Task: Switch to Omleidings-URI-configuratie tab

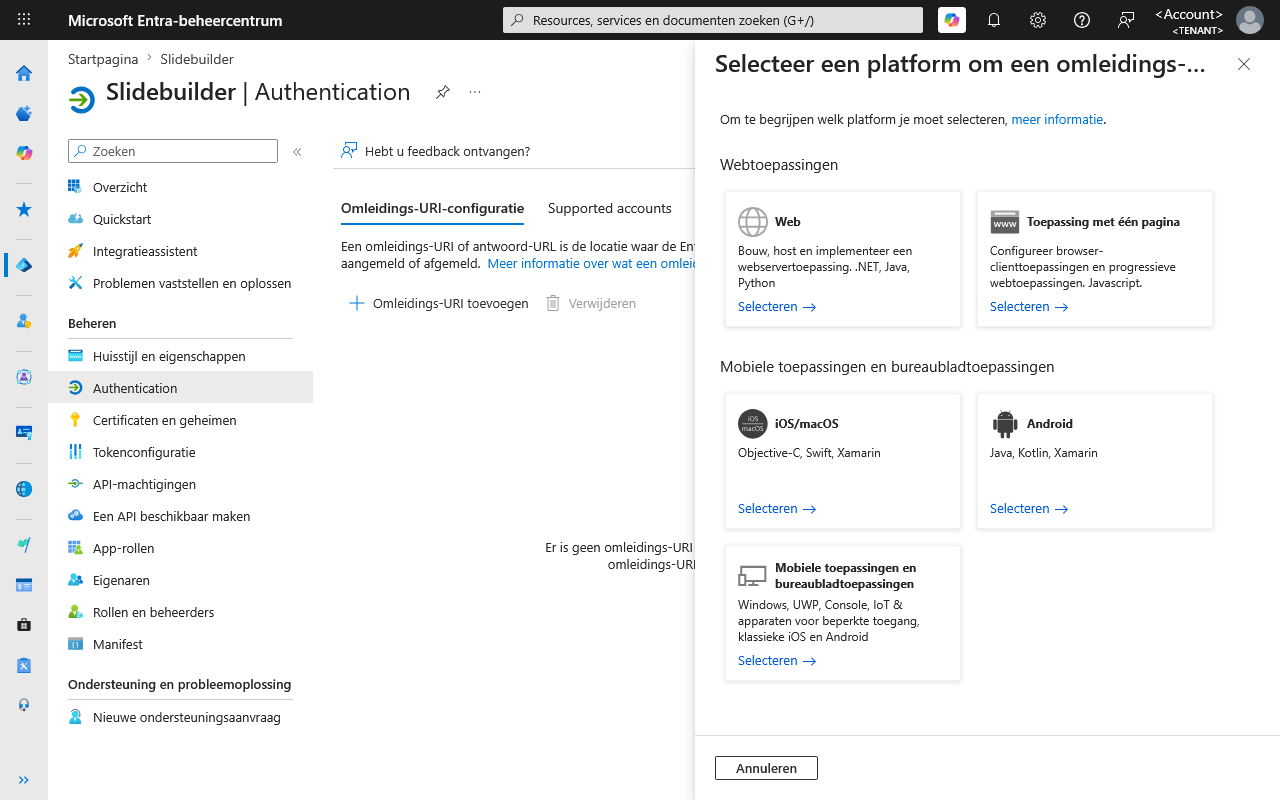Action: point(432,208)
